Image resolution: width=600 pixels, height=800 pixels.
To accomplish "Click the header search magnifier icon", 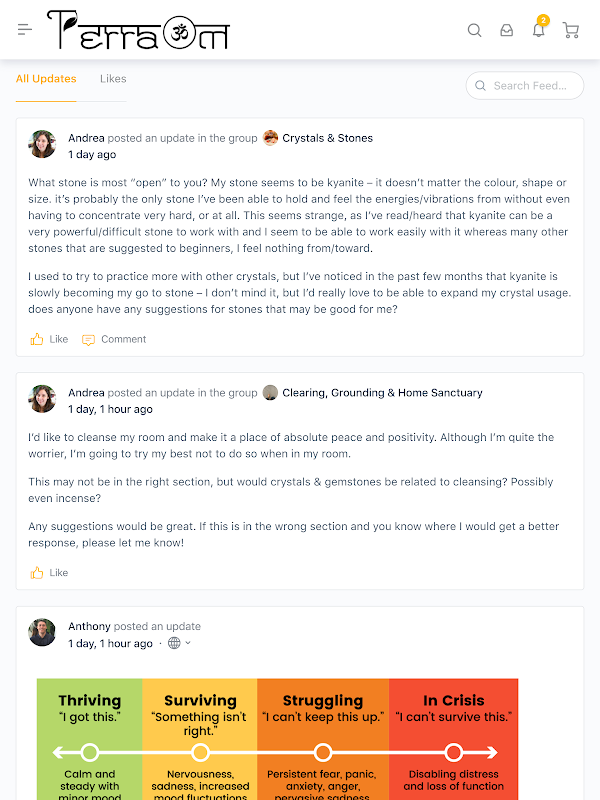I will [x=474, y=30].
